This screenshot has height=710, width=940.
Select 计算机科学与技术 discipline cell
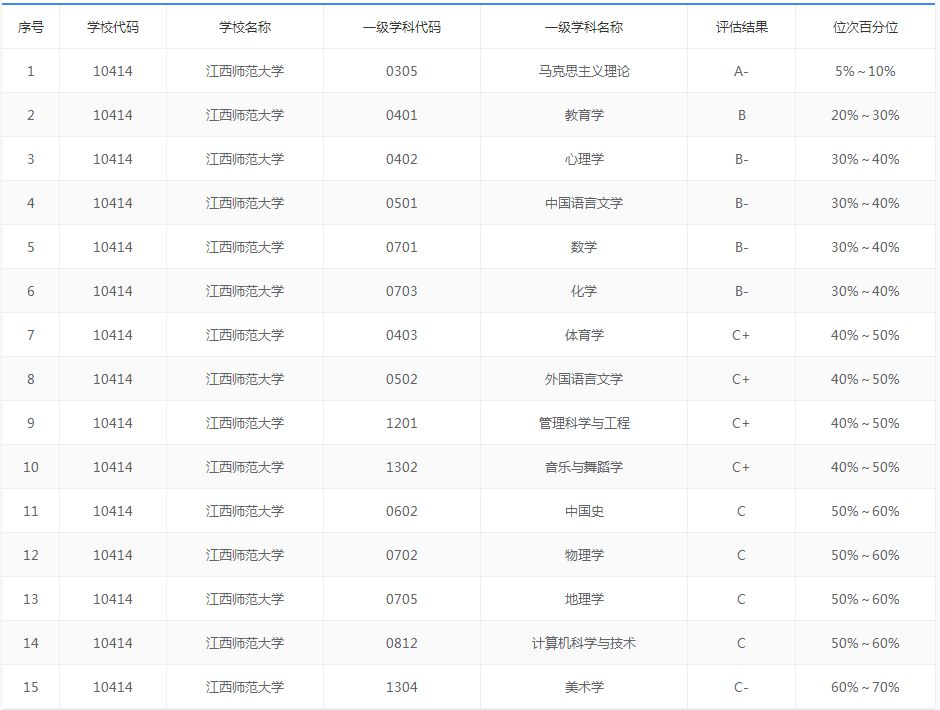583,643
